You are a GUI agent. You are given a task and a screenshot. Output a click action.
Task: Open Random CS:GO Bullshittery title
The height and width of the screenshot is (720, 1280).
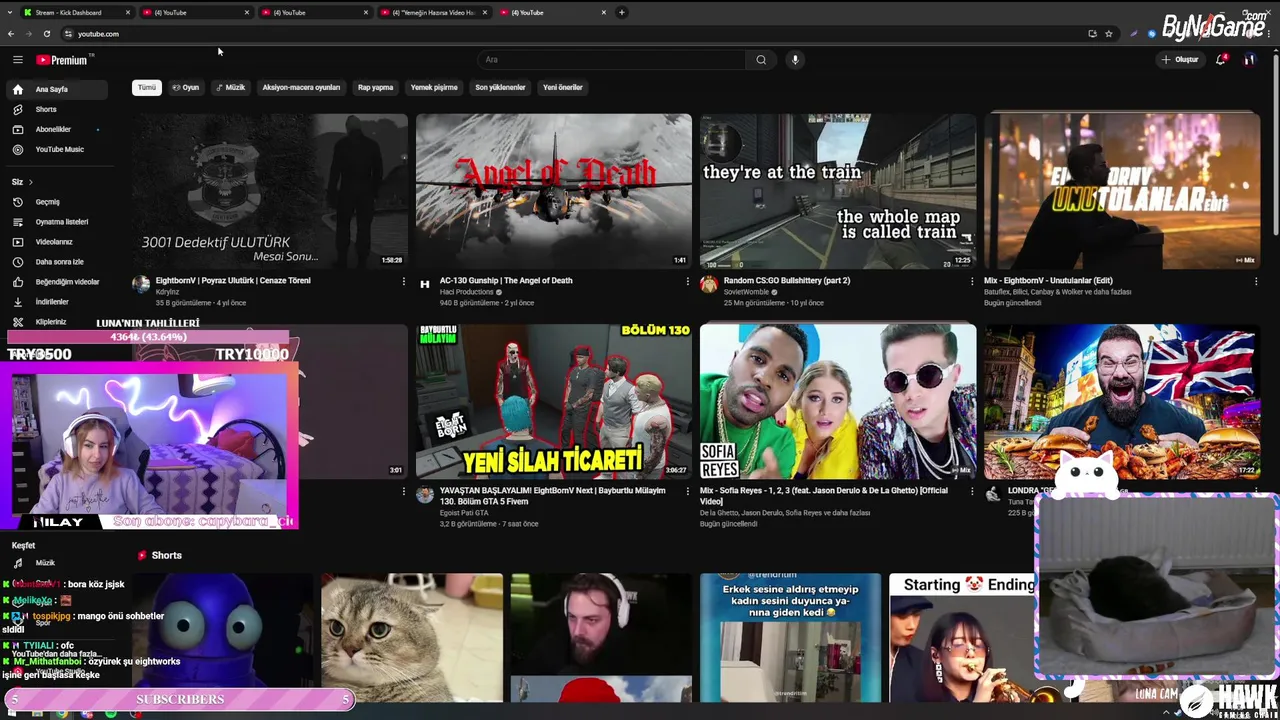coord(787,281)
